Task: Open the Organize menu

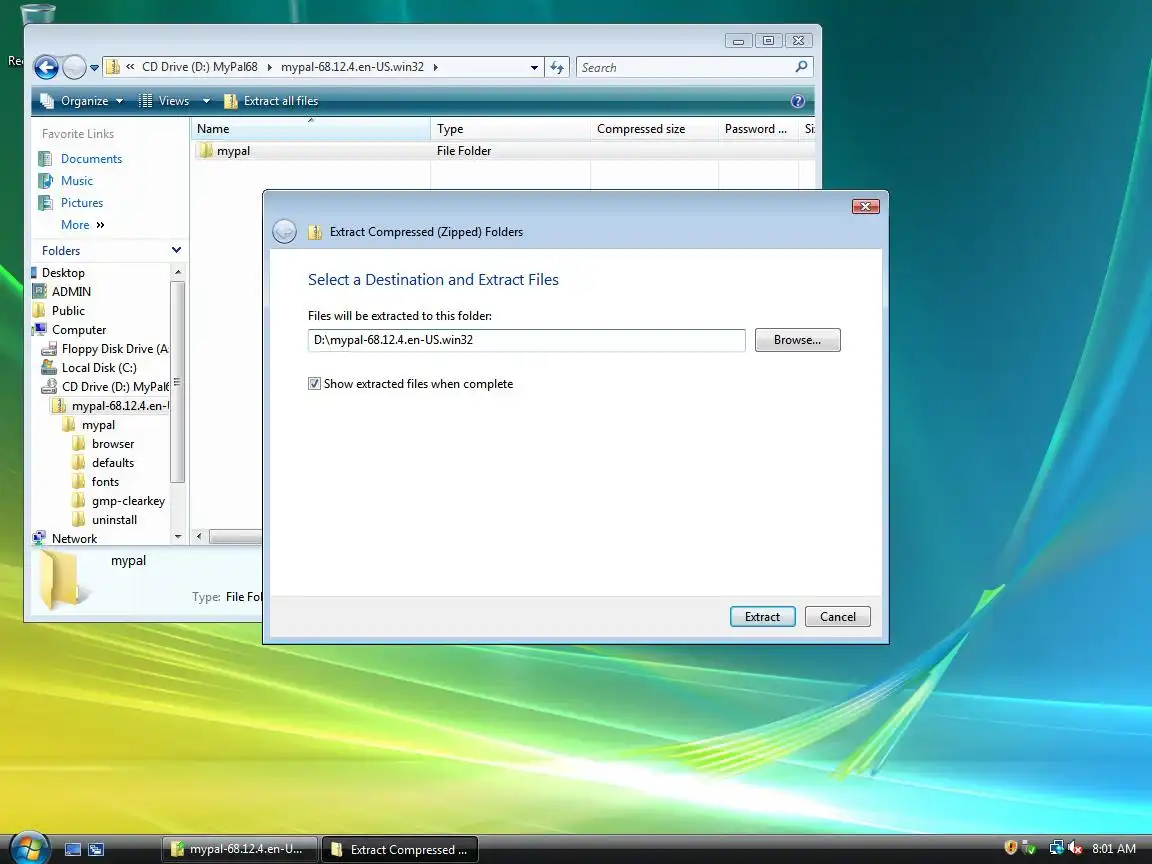Action: click(82, 101)
